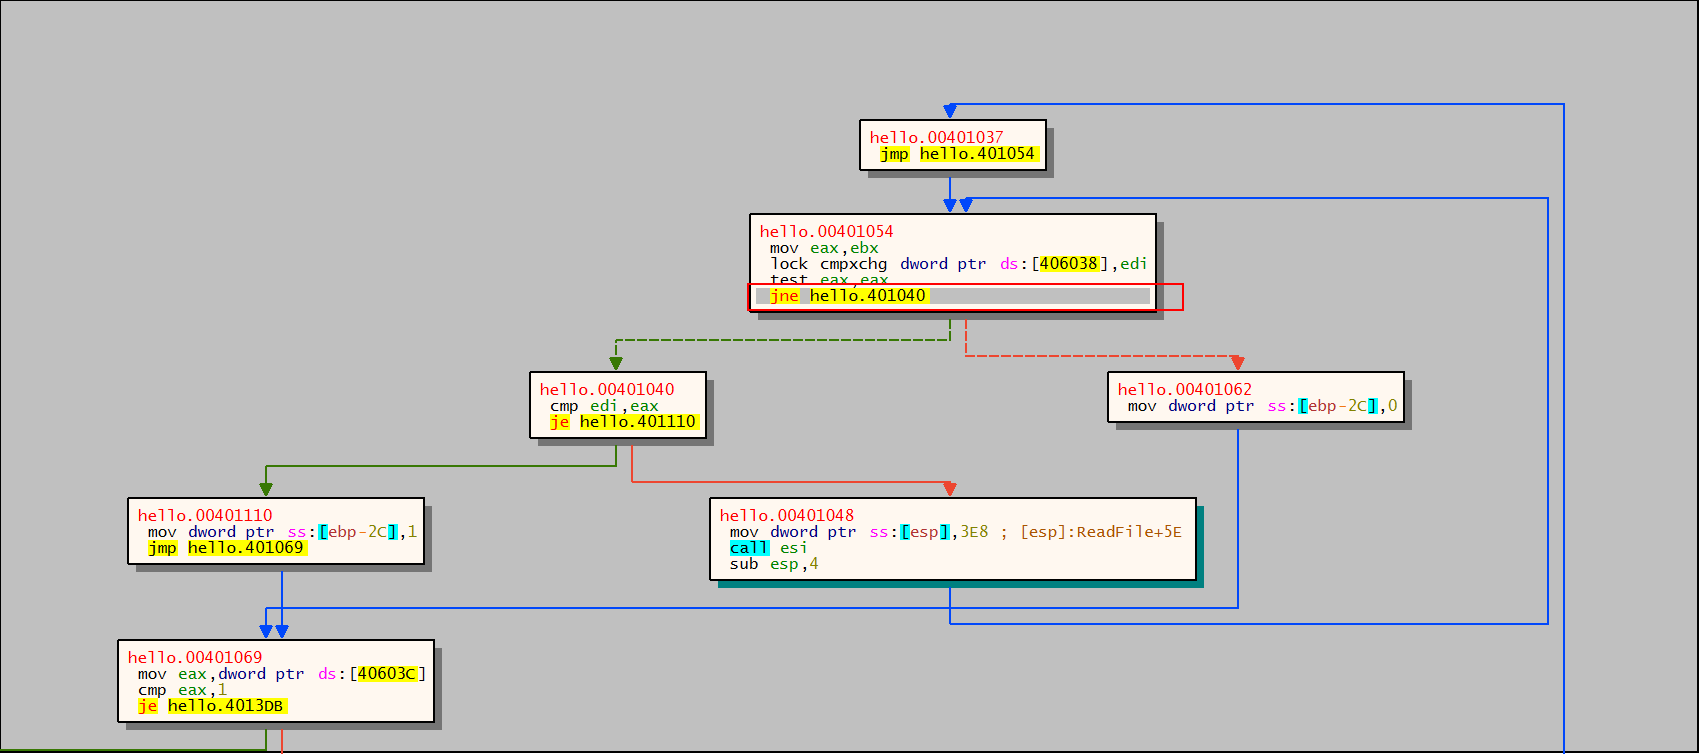Click the mov [esp],3E8 instruction line
The width and height of the screenshot is (1700, 754).
click(x=955, y=532)
